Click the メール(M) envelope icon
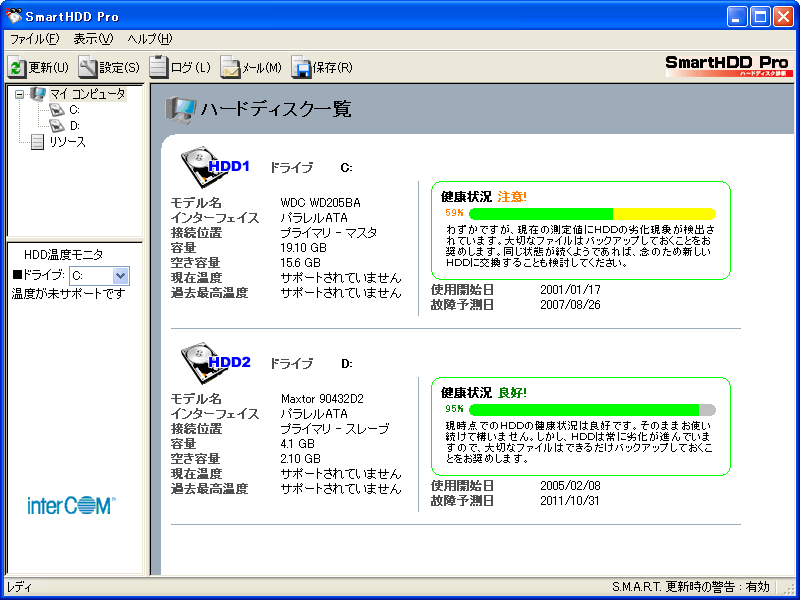The image size is (800, 600). click(230, 68)
